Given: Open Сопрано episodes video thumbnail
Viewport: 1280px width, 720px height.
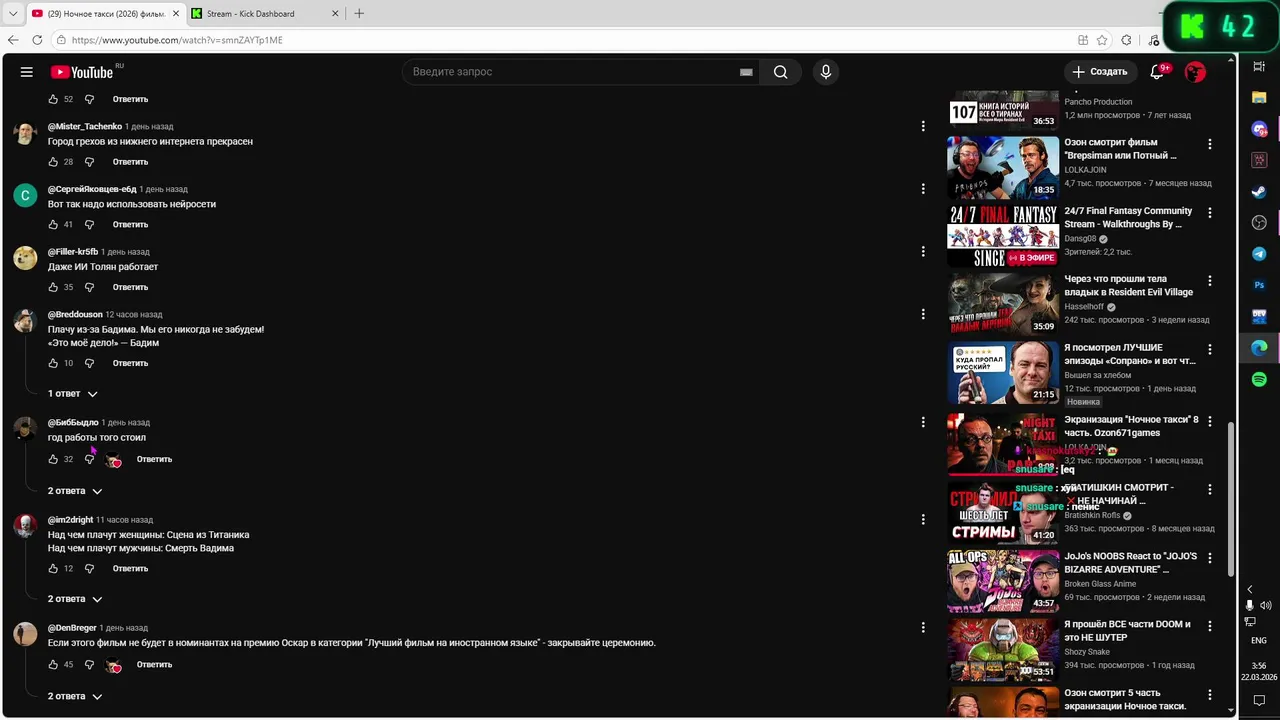Looking at the screenshot, I should 1003,373.
